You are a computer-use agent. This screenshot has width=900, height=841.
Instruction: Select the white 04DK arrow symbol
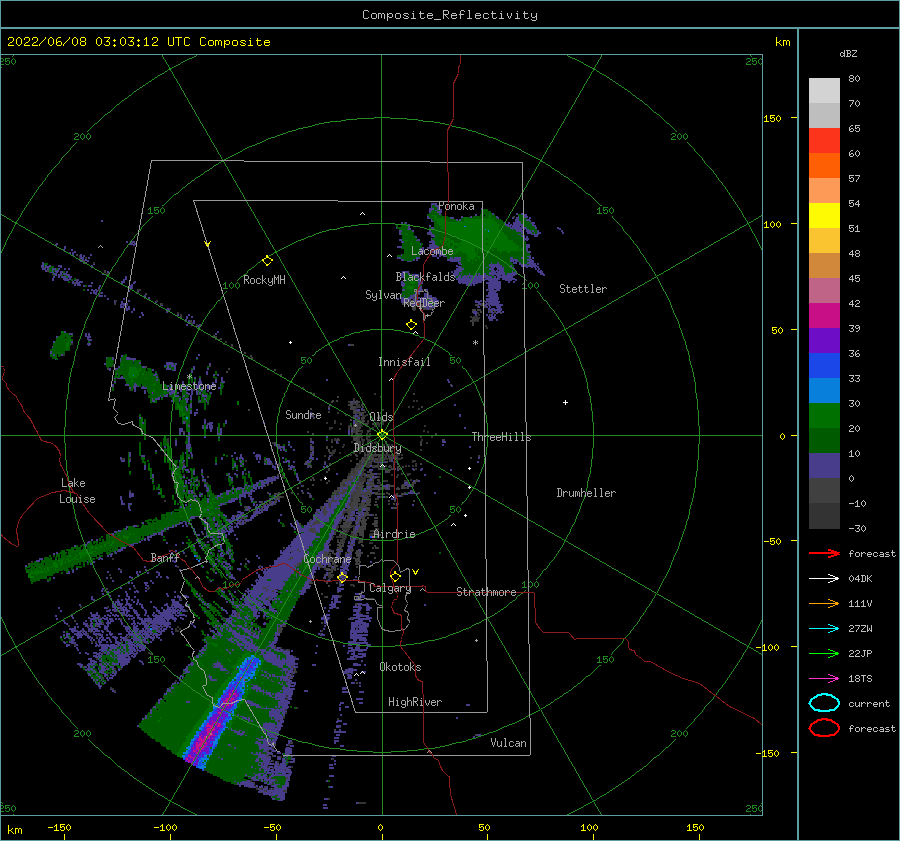pos(824,578)
